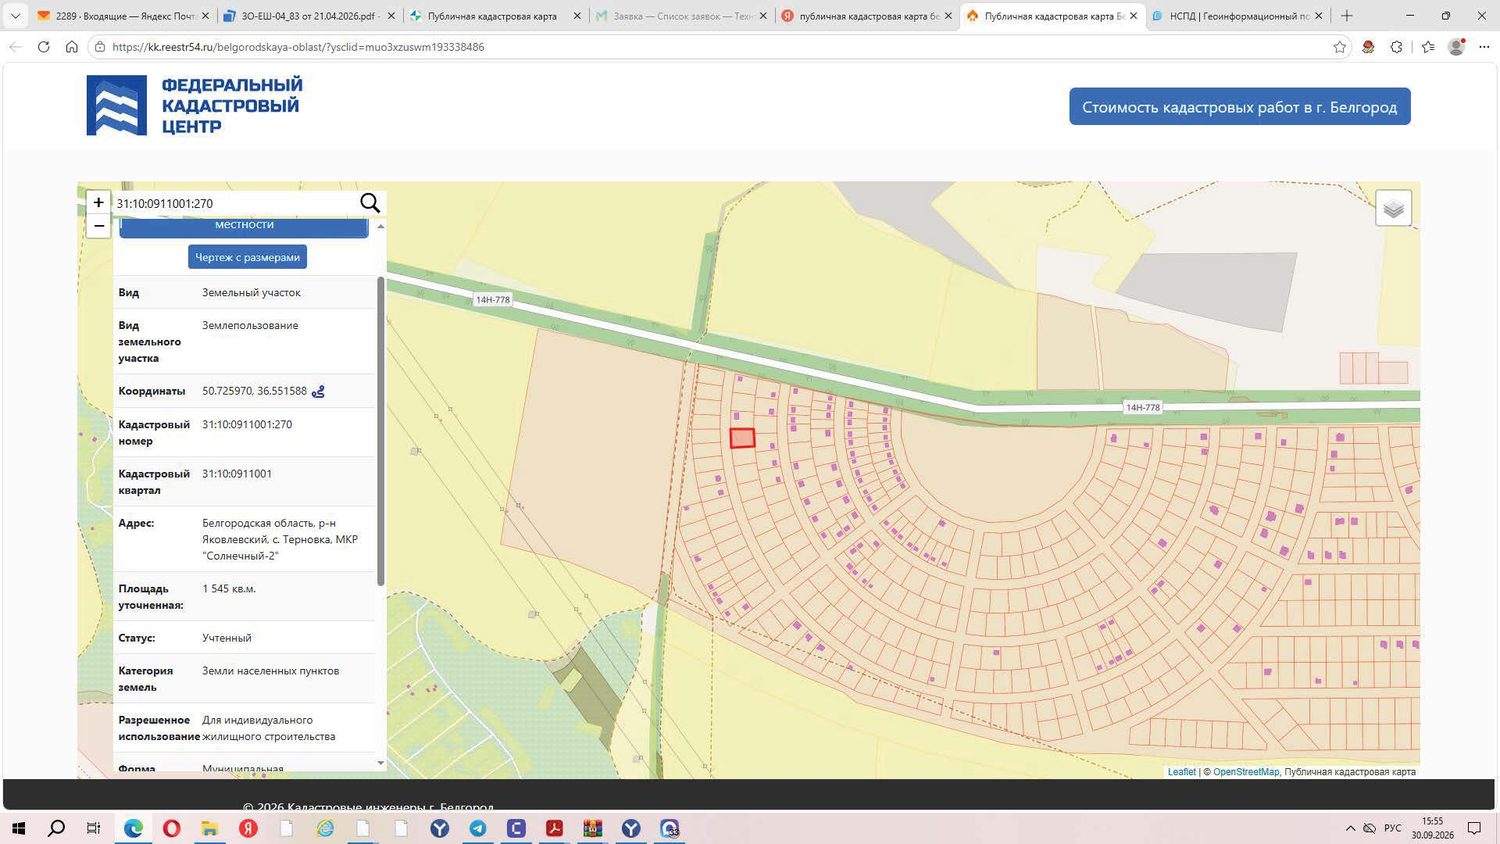Image resolution: width=1500 pixels, height=844 pixels.
Task: Open the Windows Start menu
Action: tap(18, 828)
